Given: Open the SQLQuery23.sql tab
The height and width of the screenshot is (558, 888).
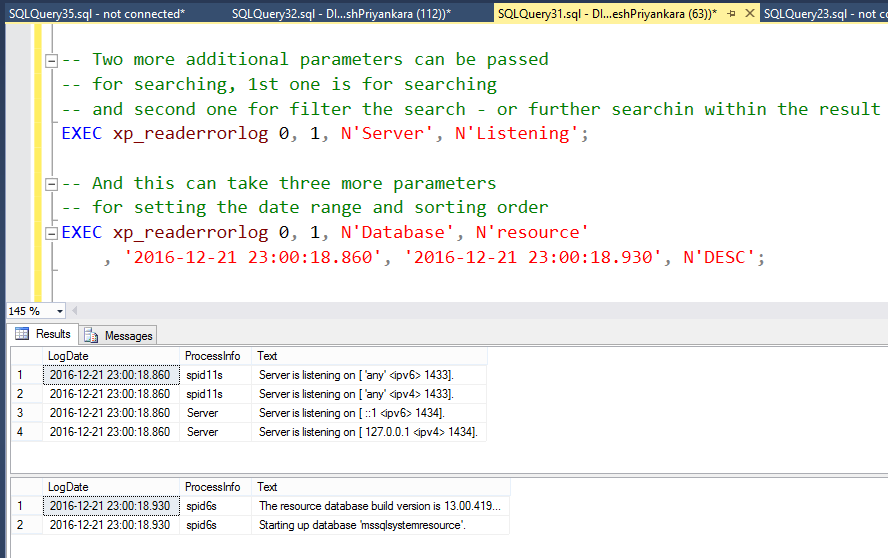Looking at the screenshot, I should point(825,14).
